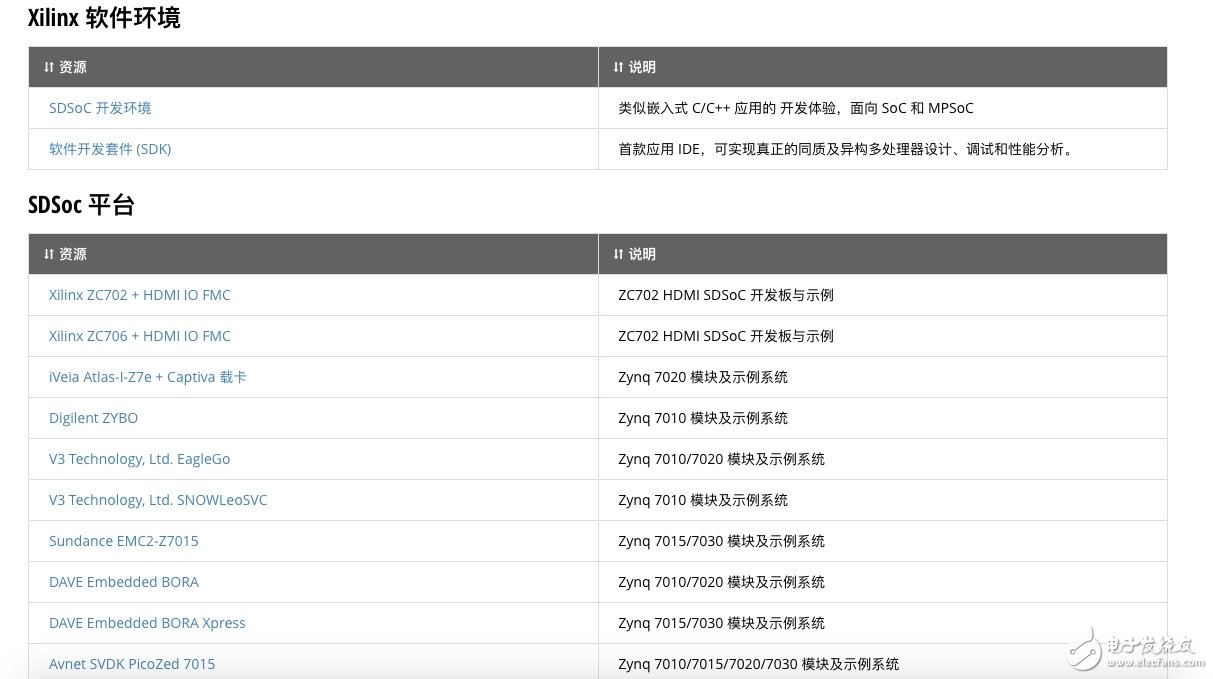Screen dimensions: 1213x679
Task: Go to the Digilent ZYBO page
Action: pyautogui.click(x=94, y=418)
